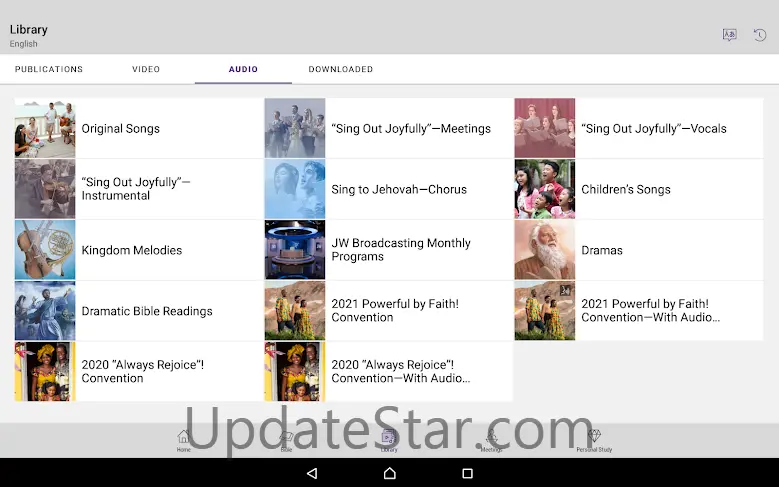Viewport: 779px width, 487px height.
Task: Select "2020 Always Rejoice! Convention—With Audio" title
Action: click(400, 371)
